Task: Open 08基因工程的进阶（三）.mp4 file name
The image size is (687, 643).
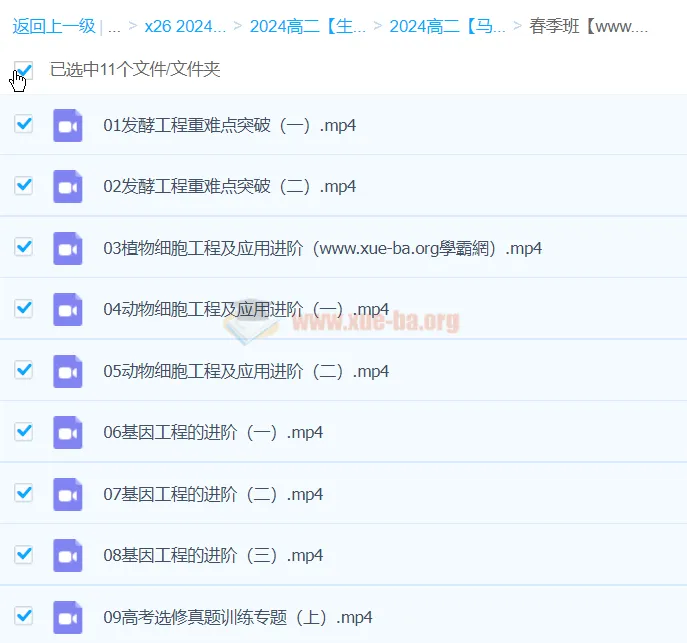Action: 213,555
